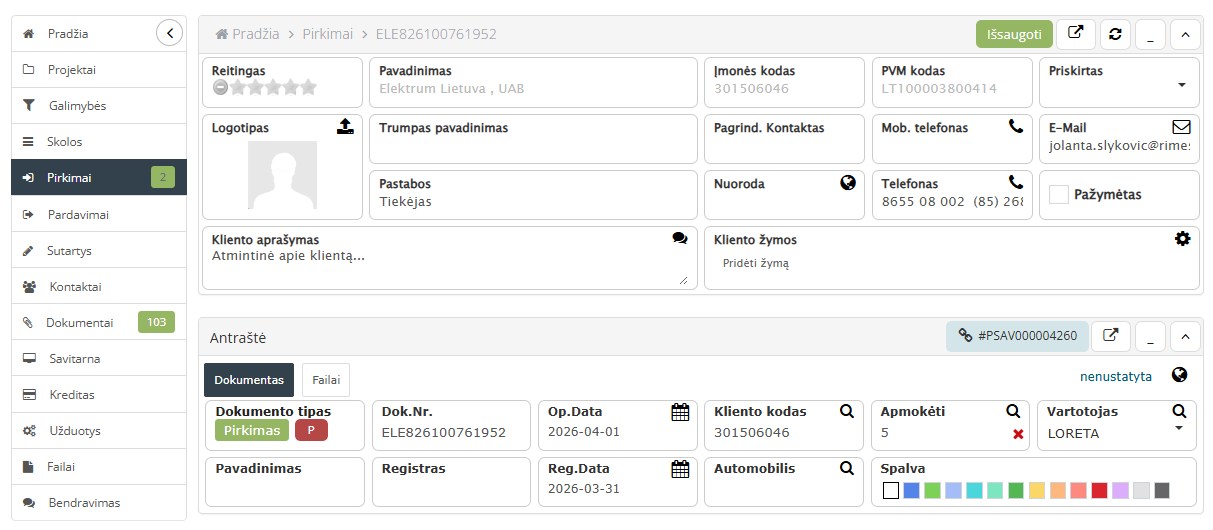This screenshot has width=1213, height=530.
Task: Select the red color swatch in Spalva
Action: [x=1099, y=491]
